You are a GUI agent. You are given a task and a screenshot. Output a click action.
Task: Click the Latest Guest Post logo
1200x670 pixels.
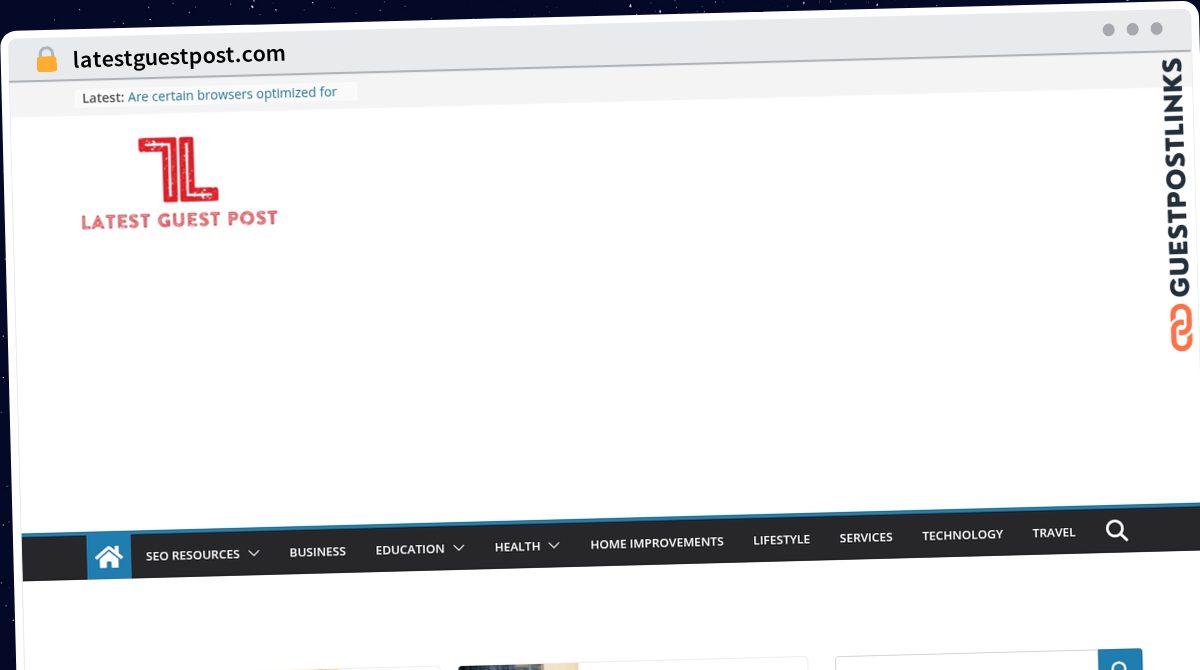(x=179, y=184)
